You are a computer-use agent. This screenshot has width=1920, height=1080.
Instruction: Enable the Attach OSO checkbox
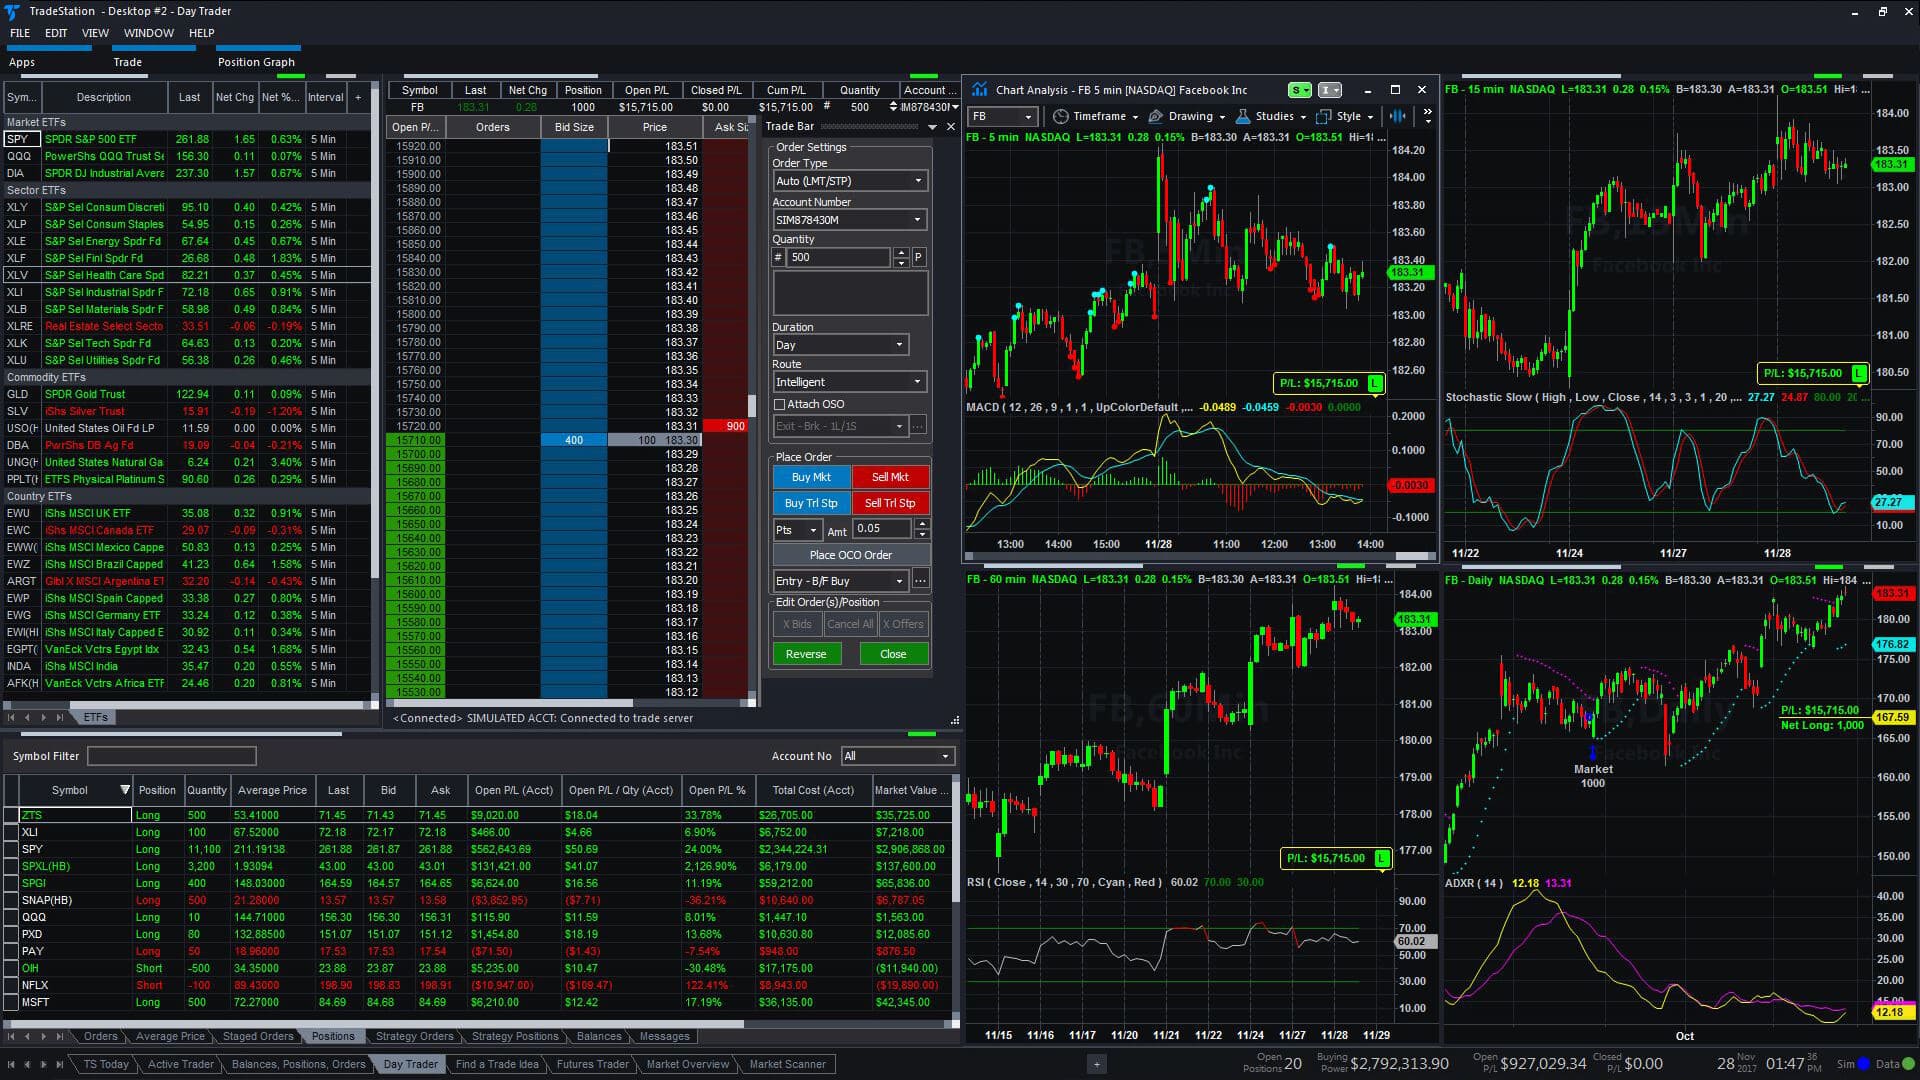click(779, 404)
